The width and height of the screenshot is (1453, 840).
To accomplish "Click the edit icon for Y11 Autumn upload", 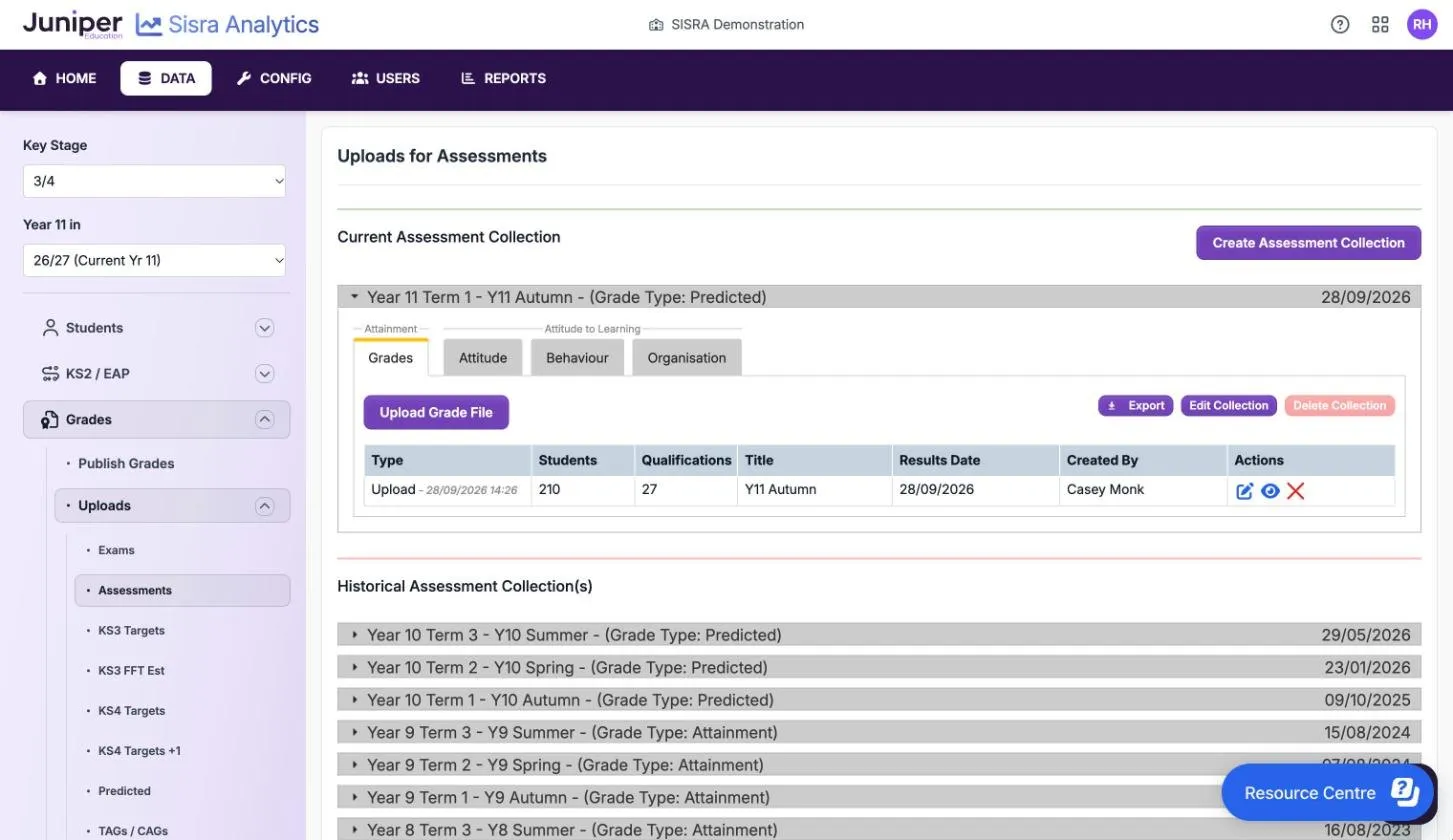I will tap(1245, 491).
